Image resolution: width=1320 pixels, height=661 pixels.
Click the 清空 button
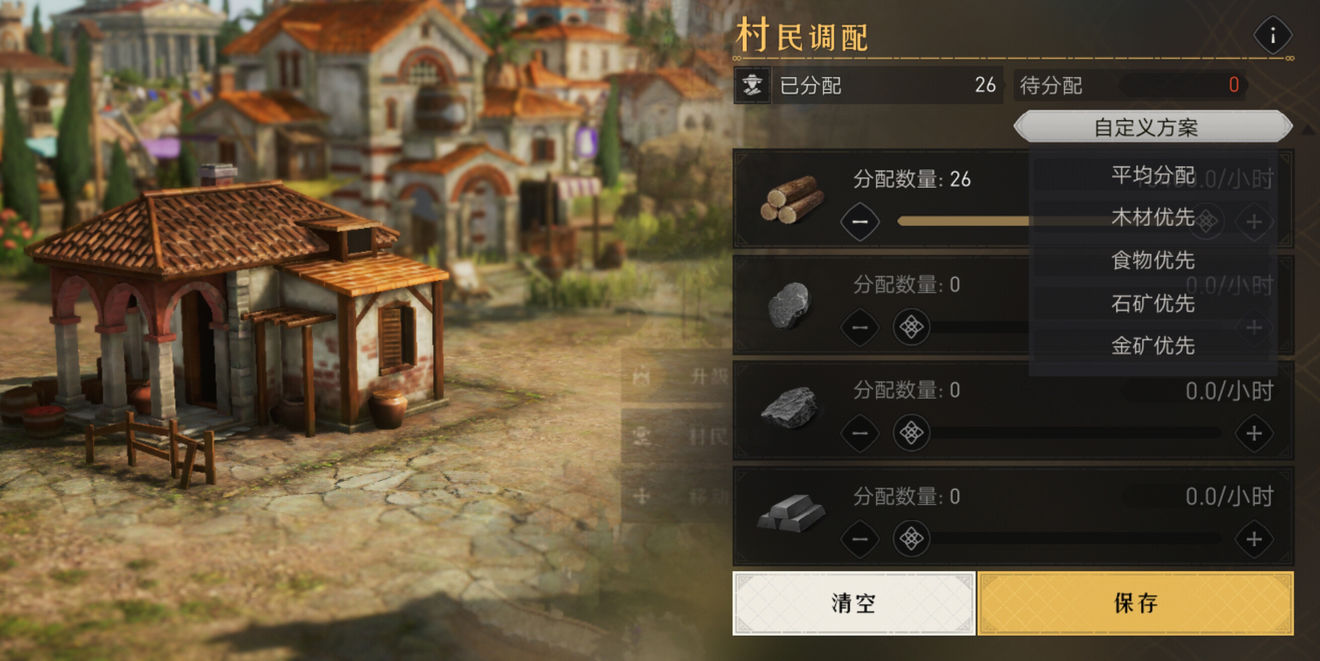click(x=854, y=603)
